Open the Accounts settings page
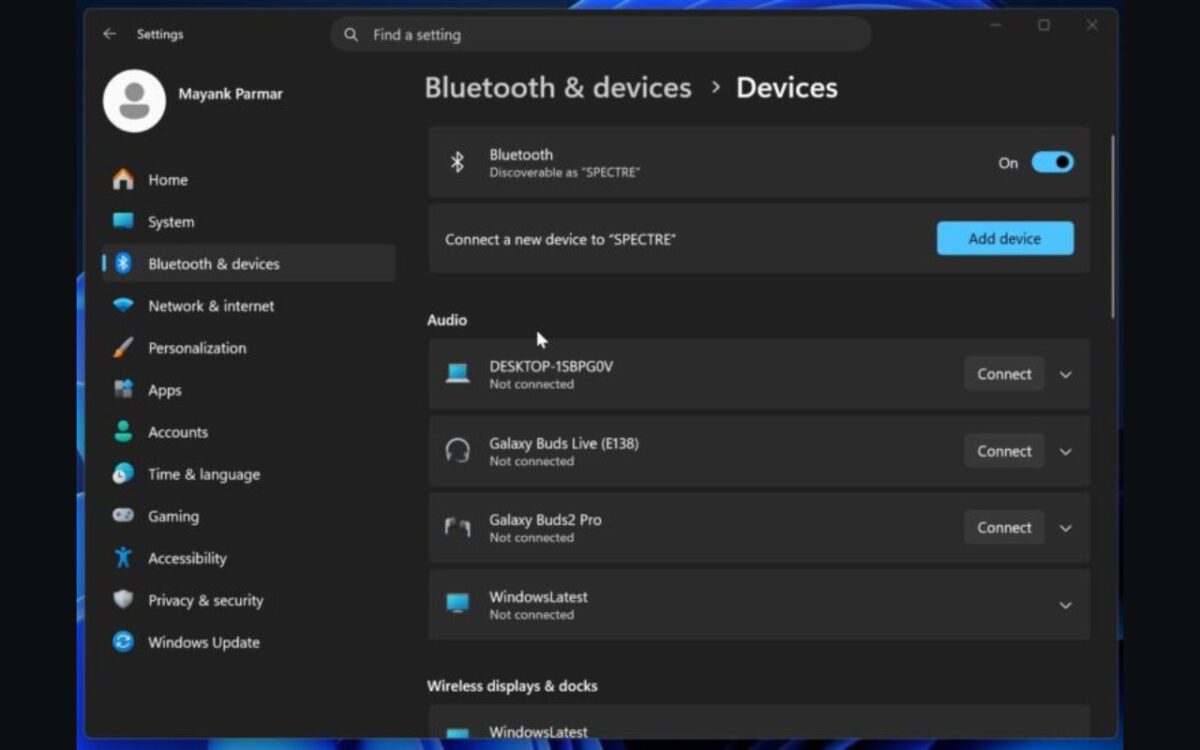The width and height of the screenshot is (1200, 750). click(249, 432)
